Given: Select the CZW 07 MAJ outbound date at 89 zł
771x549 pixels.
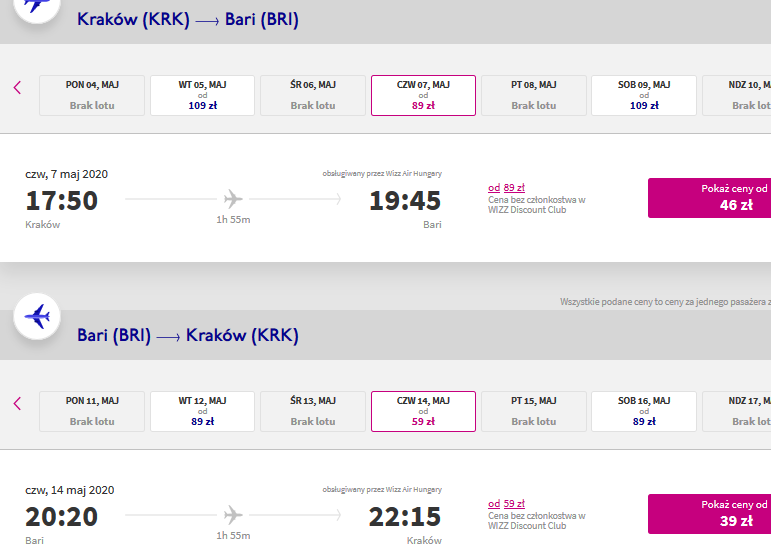Looking at the screenshot, I should 423,95.
